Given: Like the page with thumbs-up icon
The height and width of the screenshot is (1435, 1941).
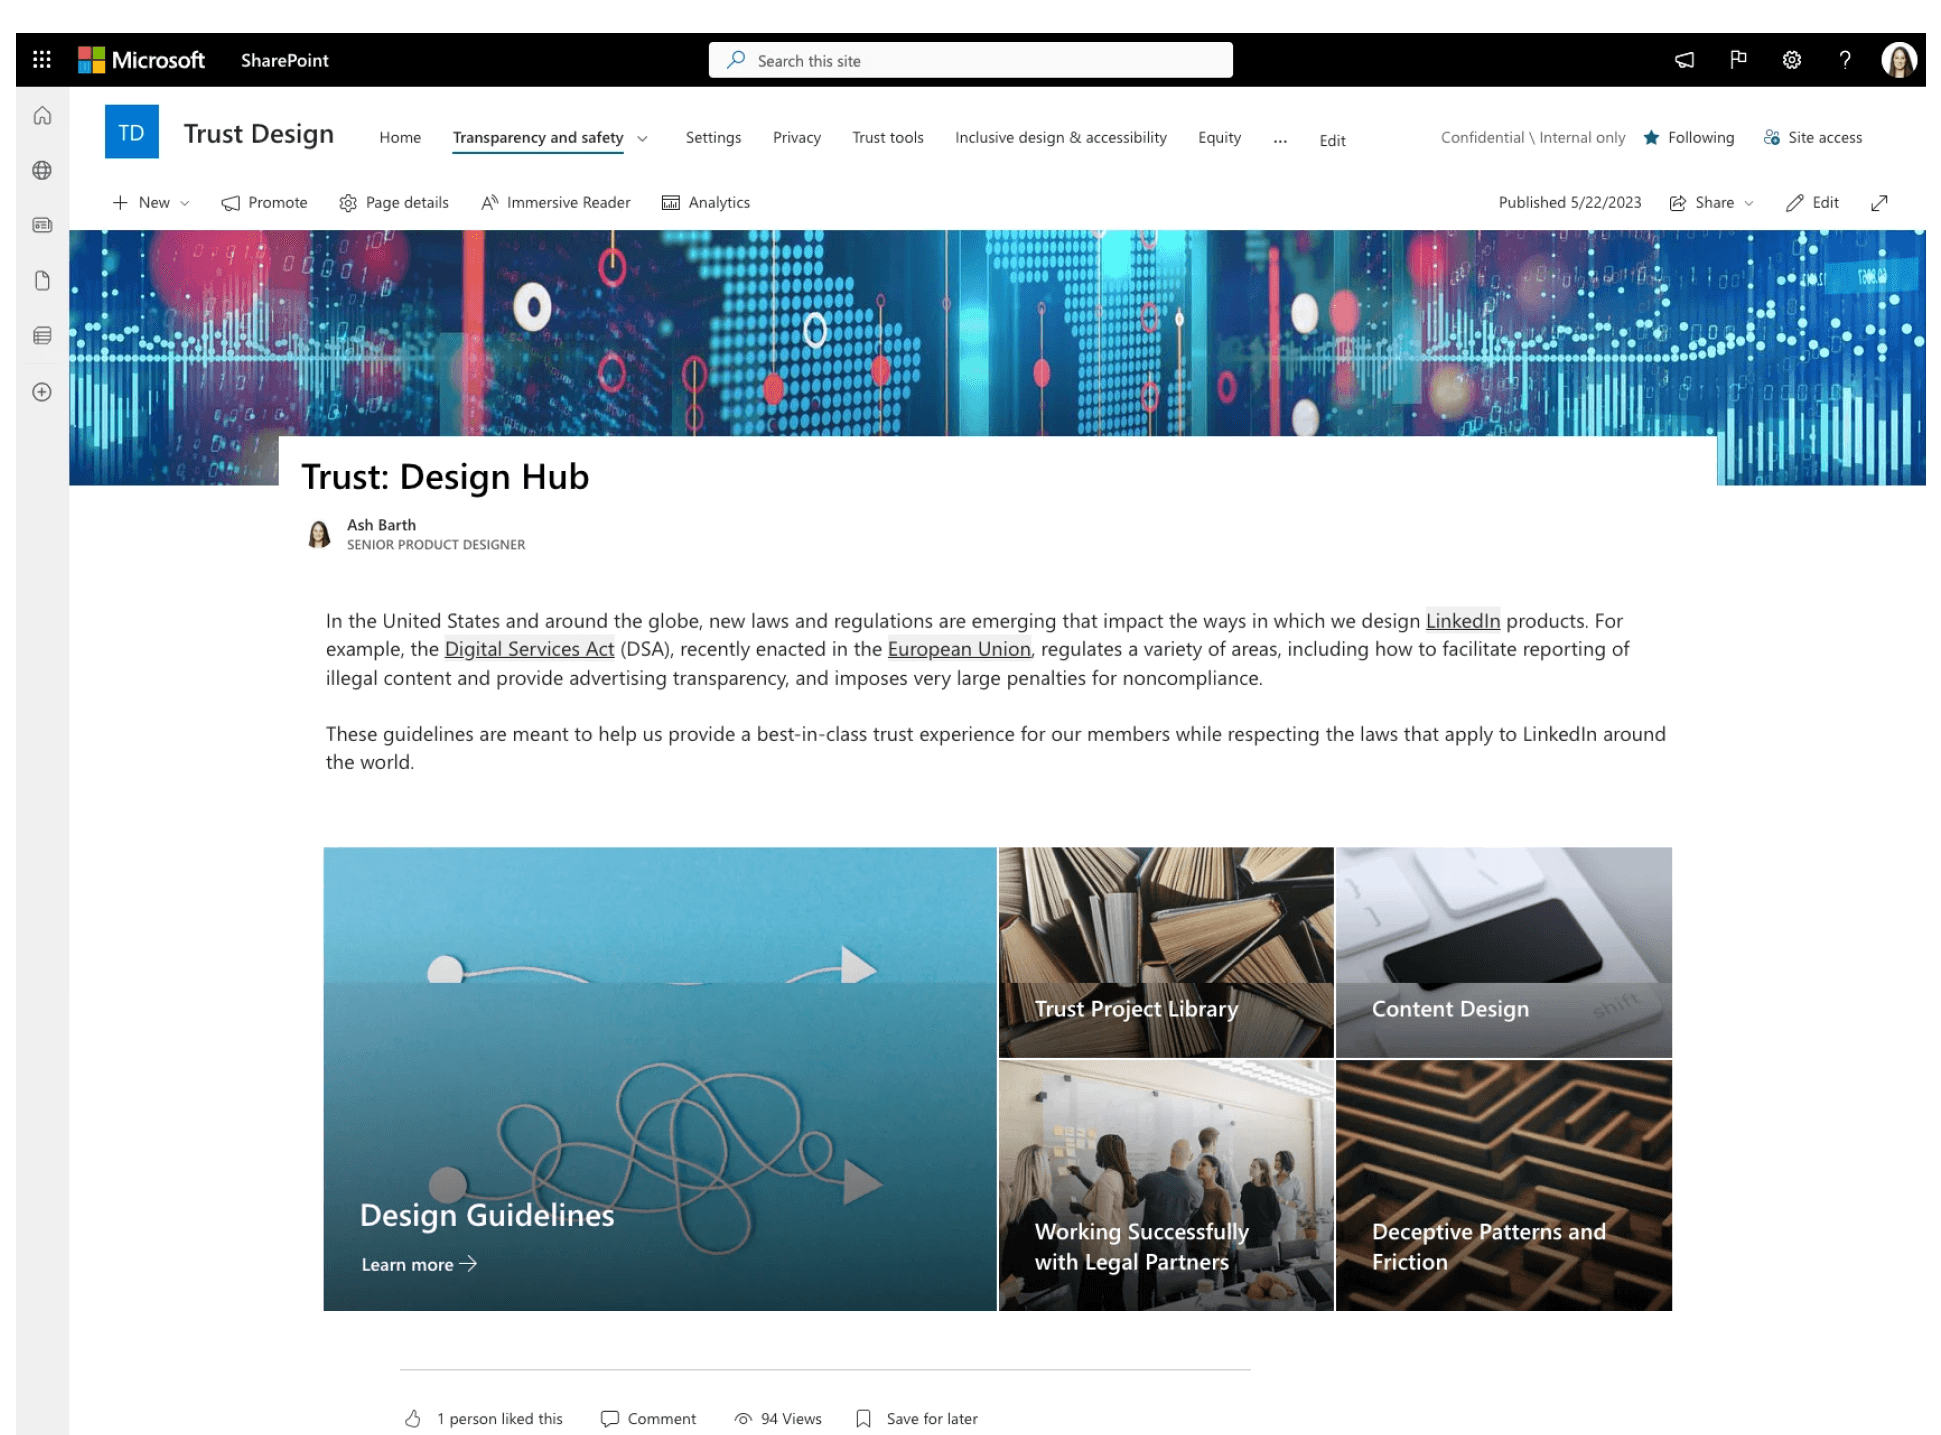Looking at the screenshot, I should pyautogui.click(x=413, y=1418).
